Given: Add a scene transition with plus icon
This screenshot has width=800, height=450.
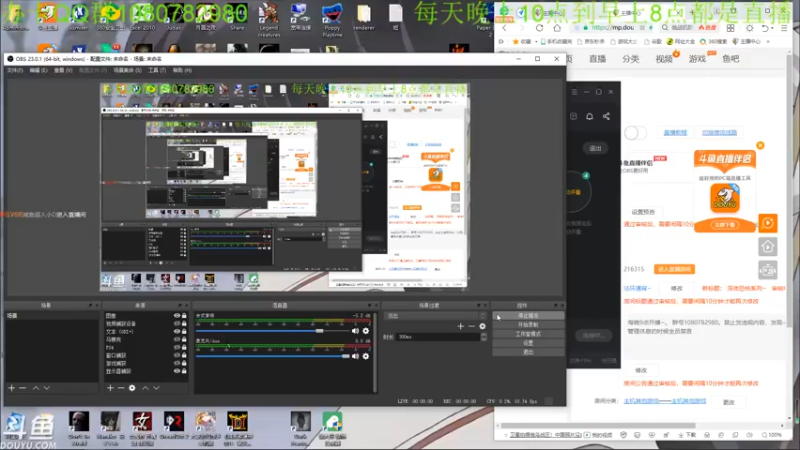Looking at the screenshot, I should 461,326.
